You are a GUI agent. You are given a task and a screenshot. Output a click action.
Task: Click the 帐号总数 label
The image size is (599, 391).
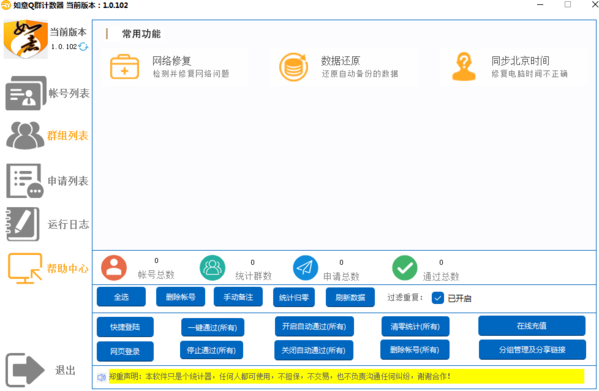[156, 275]
